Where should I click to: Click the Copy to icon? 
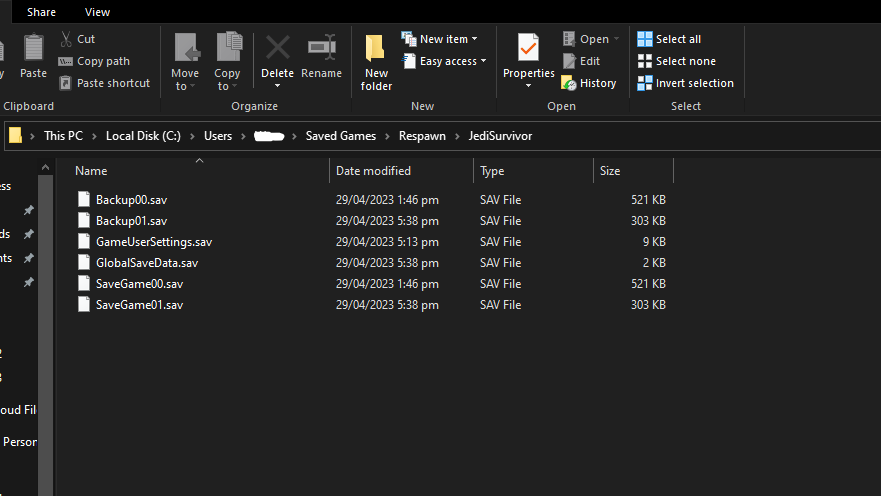tap(229, 47)
